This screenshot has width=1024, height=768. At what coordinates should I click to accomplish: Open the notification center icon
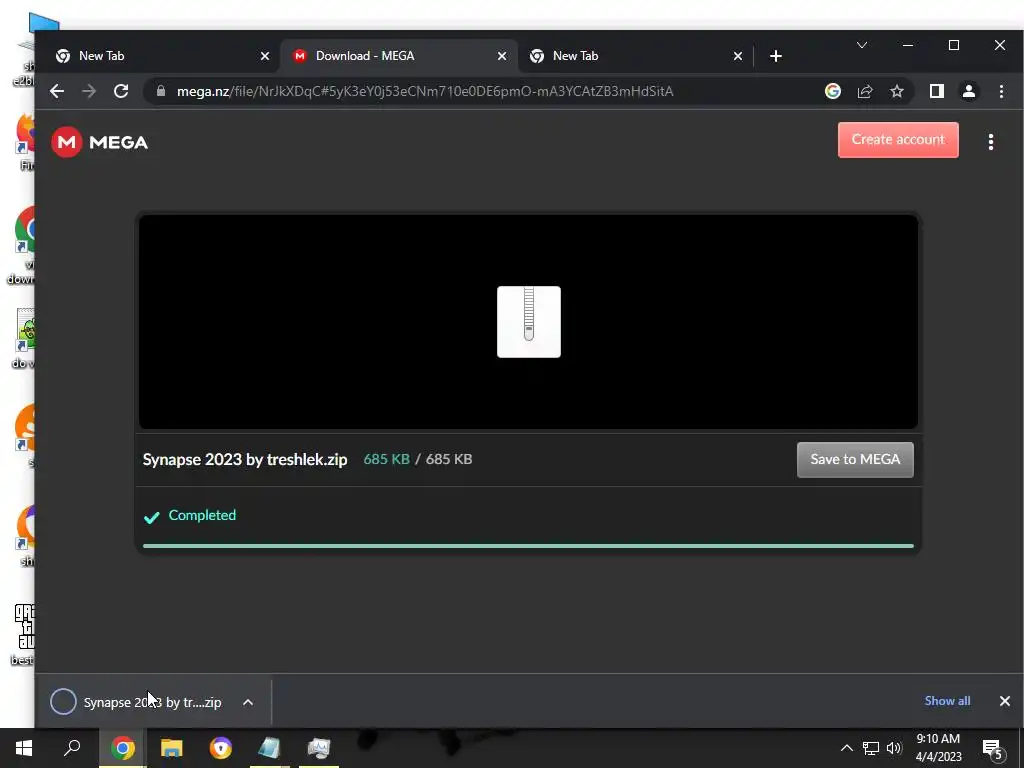(993, 748)
